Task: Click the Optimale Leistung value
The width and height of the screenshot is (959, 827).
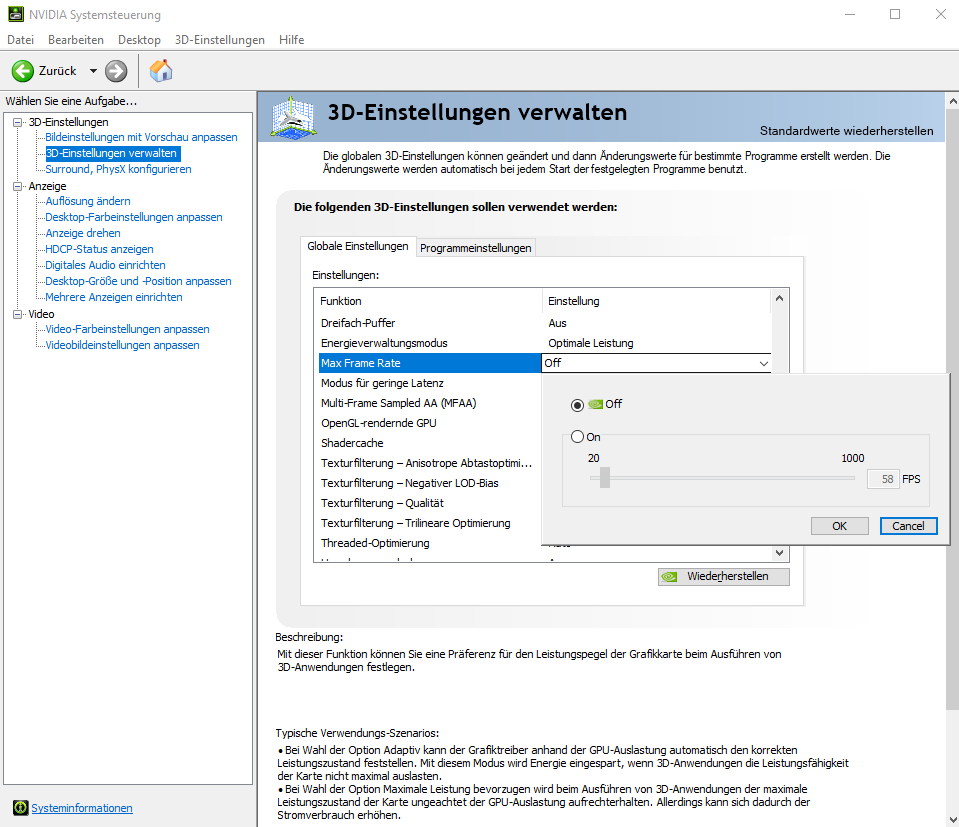Action: [591, 343]
